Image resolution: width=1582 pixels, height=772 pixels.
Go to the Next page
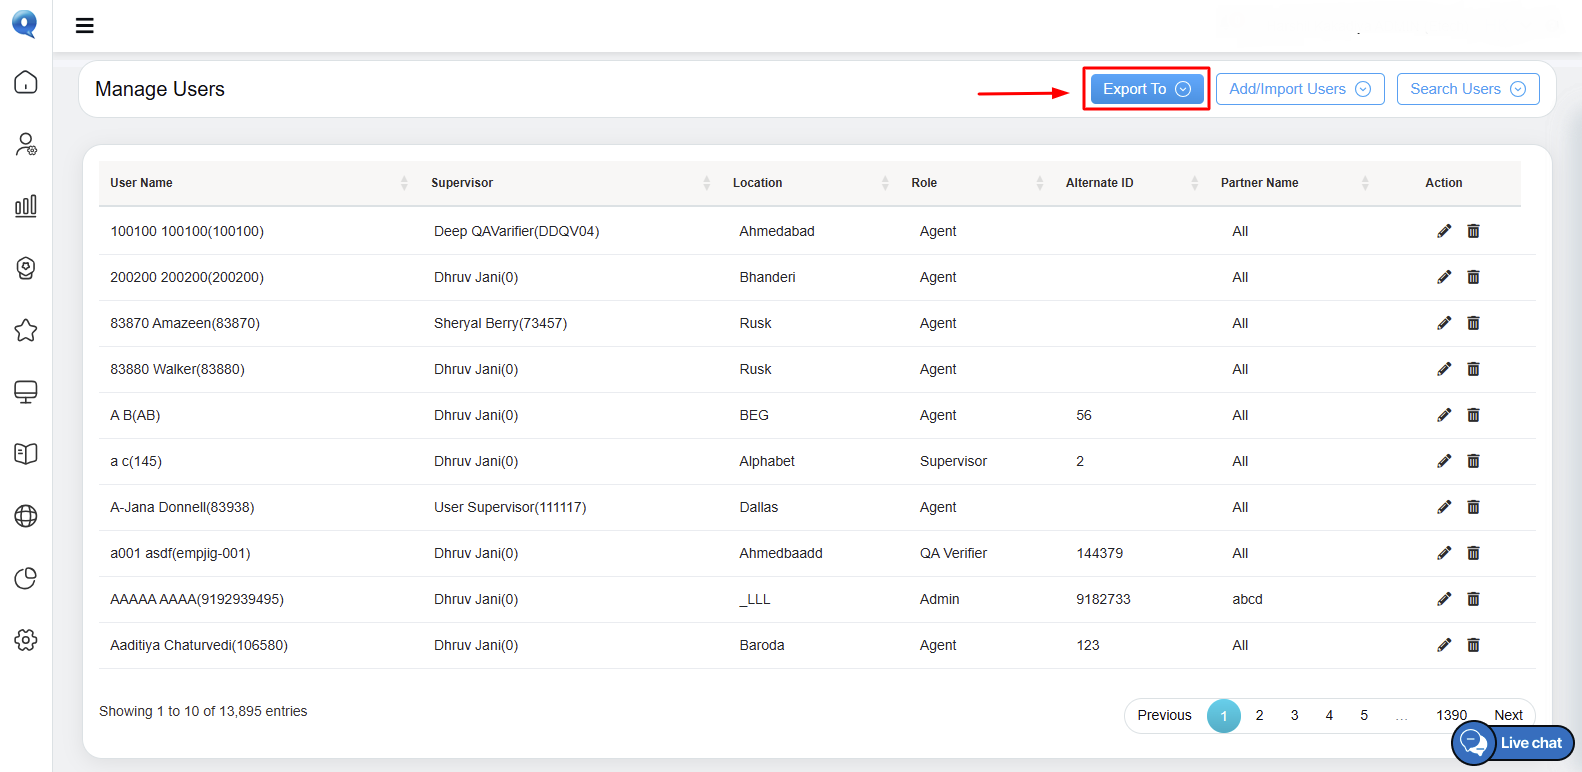point(1508,715)
